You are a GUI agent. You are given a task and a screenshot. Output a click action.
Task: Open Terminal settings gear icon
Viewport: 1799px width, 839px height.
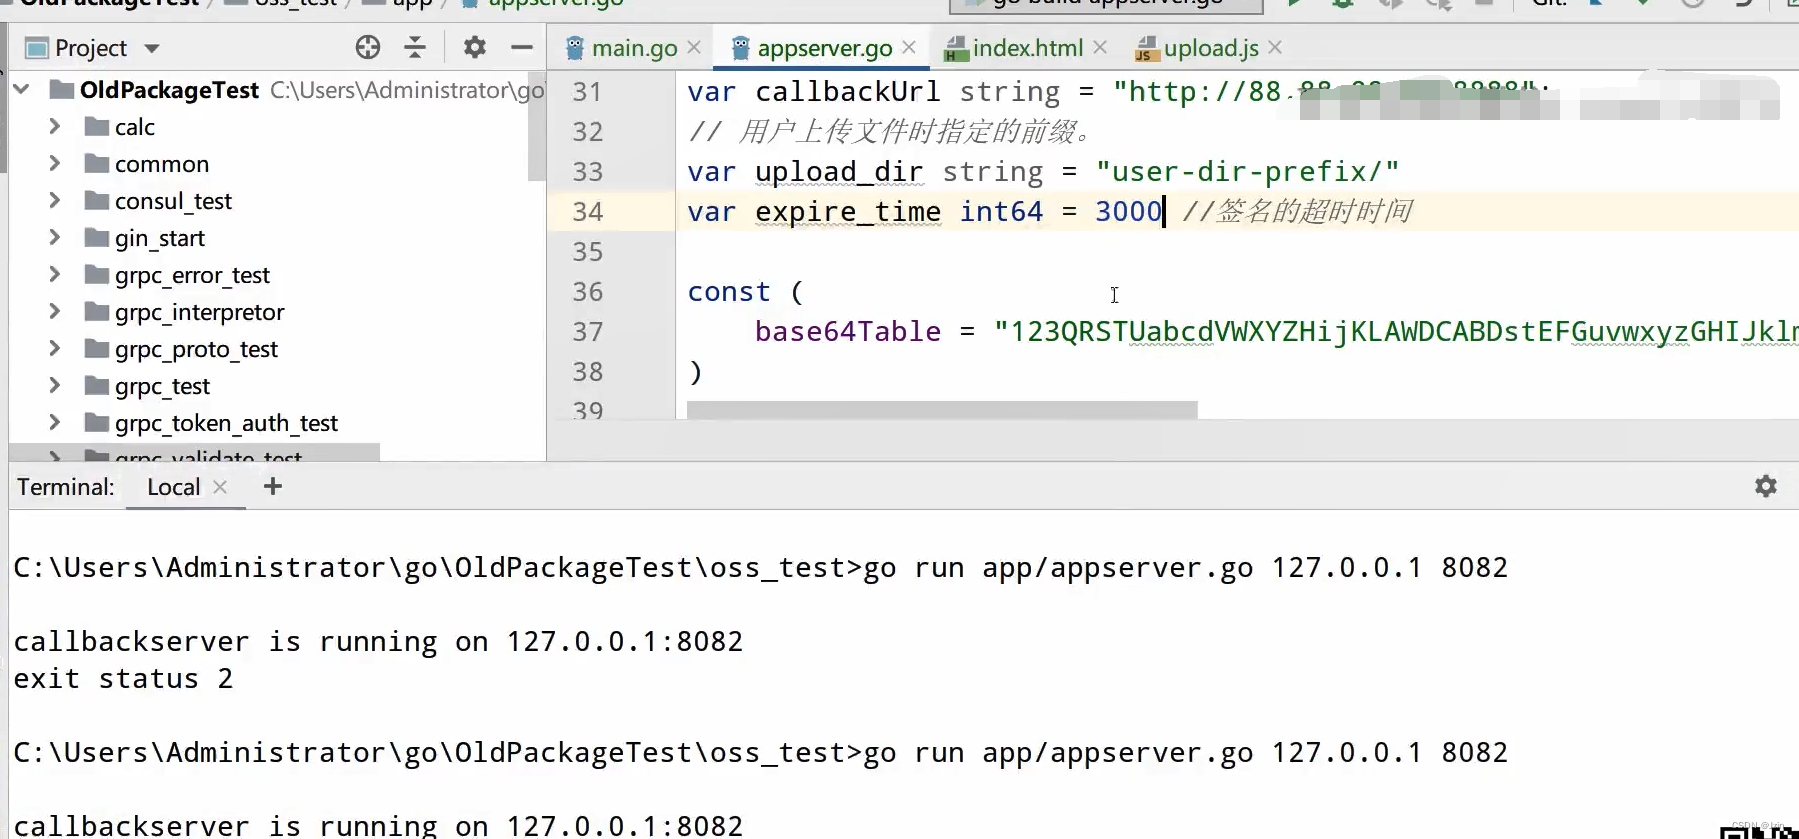[x=1766, y=486]
